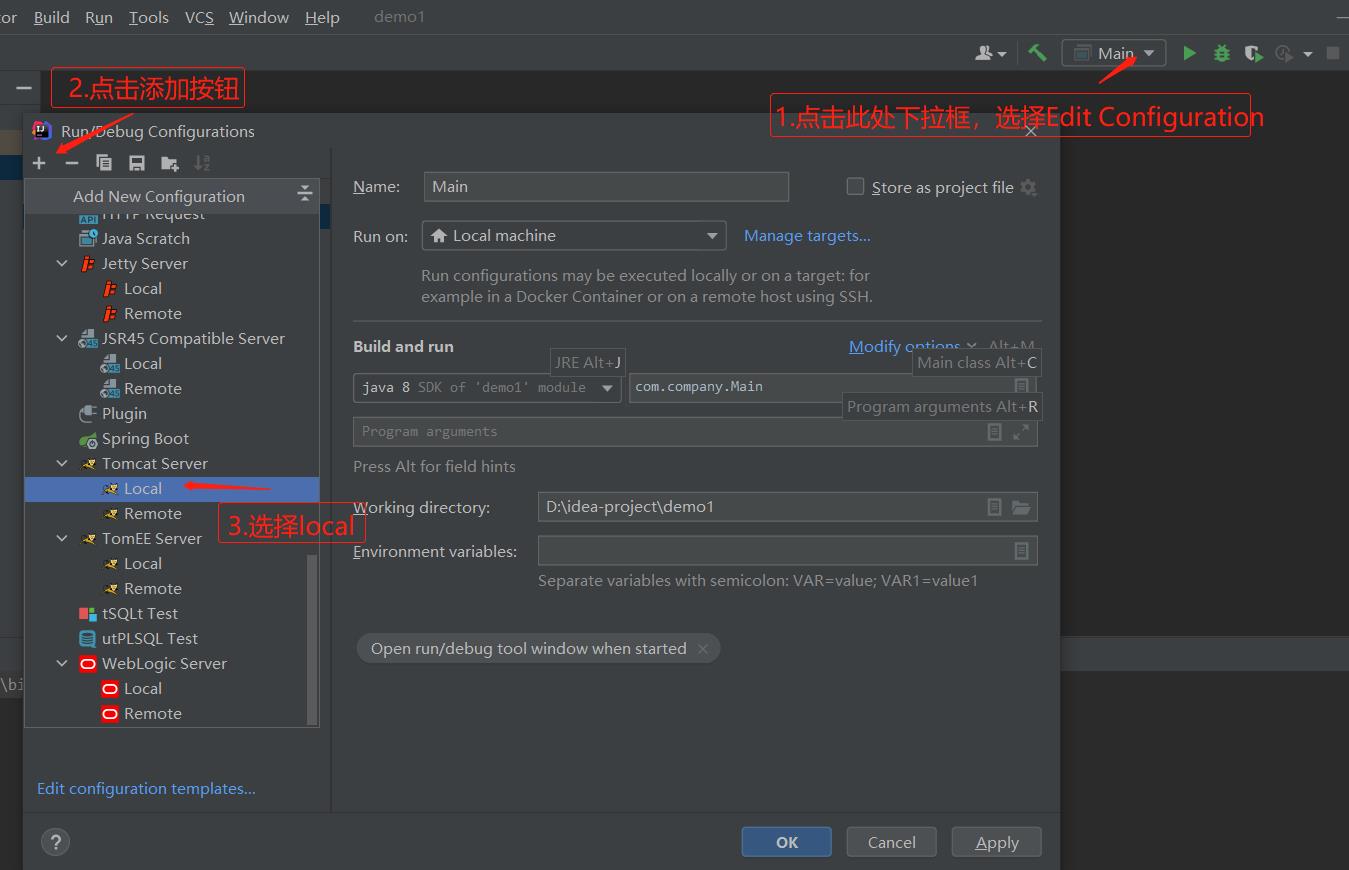Click the remove configuration minus icon
The height and width of the screenshot is (870, 1349).
click(x=71, y=163)
